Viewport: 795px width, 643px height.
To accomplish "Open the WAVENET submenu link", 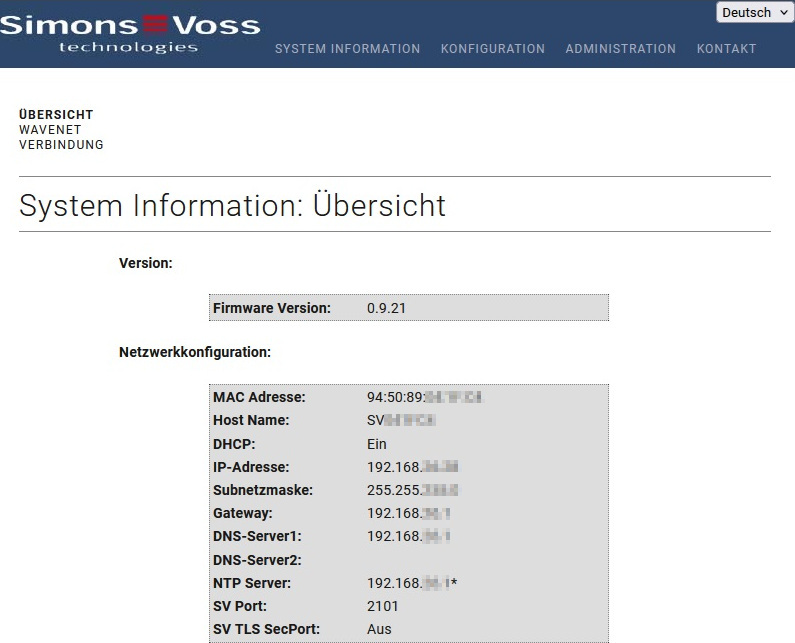I will coord(50,130).
